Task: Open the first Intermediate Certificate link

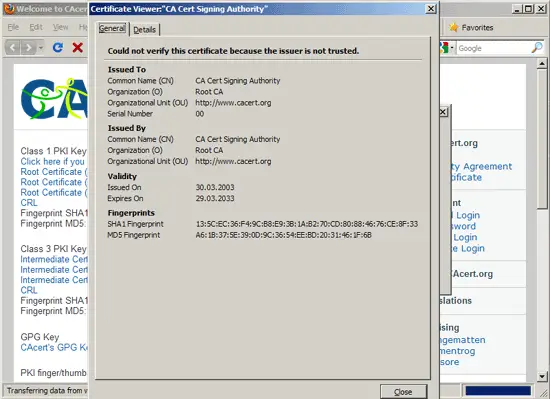Action: pos(54,259)
